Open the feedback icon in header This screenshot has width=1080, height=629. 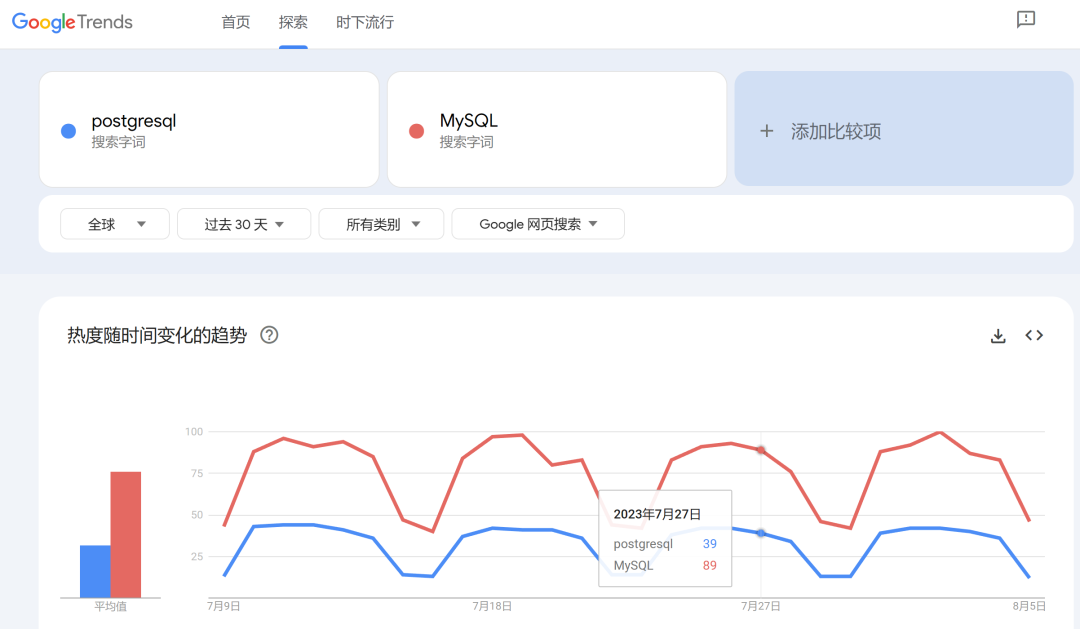1026,19
